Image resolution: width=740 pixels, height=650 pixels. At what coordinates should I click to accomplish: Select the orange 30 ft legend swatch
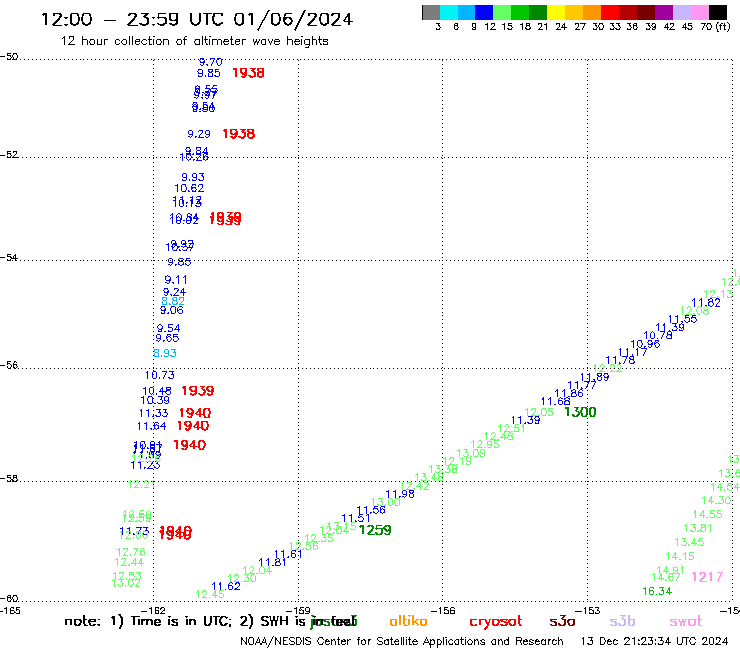pyautogui.click(x=592, y=12)
